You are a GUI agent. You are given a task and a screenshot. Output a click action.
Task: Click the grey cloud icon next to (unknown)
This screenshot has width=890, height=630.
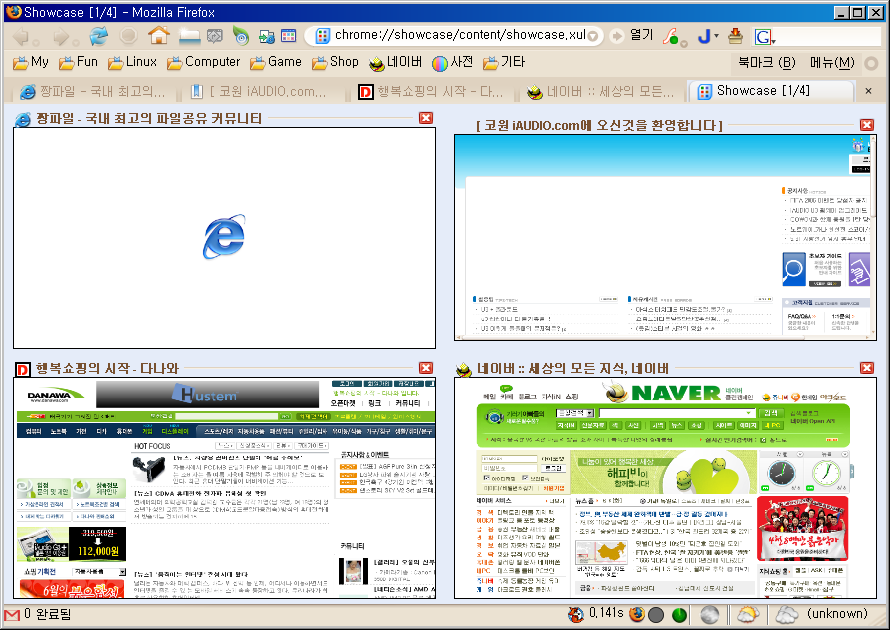click(x=787, y=614)
